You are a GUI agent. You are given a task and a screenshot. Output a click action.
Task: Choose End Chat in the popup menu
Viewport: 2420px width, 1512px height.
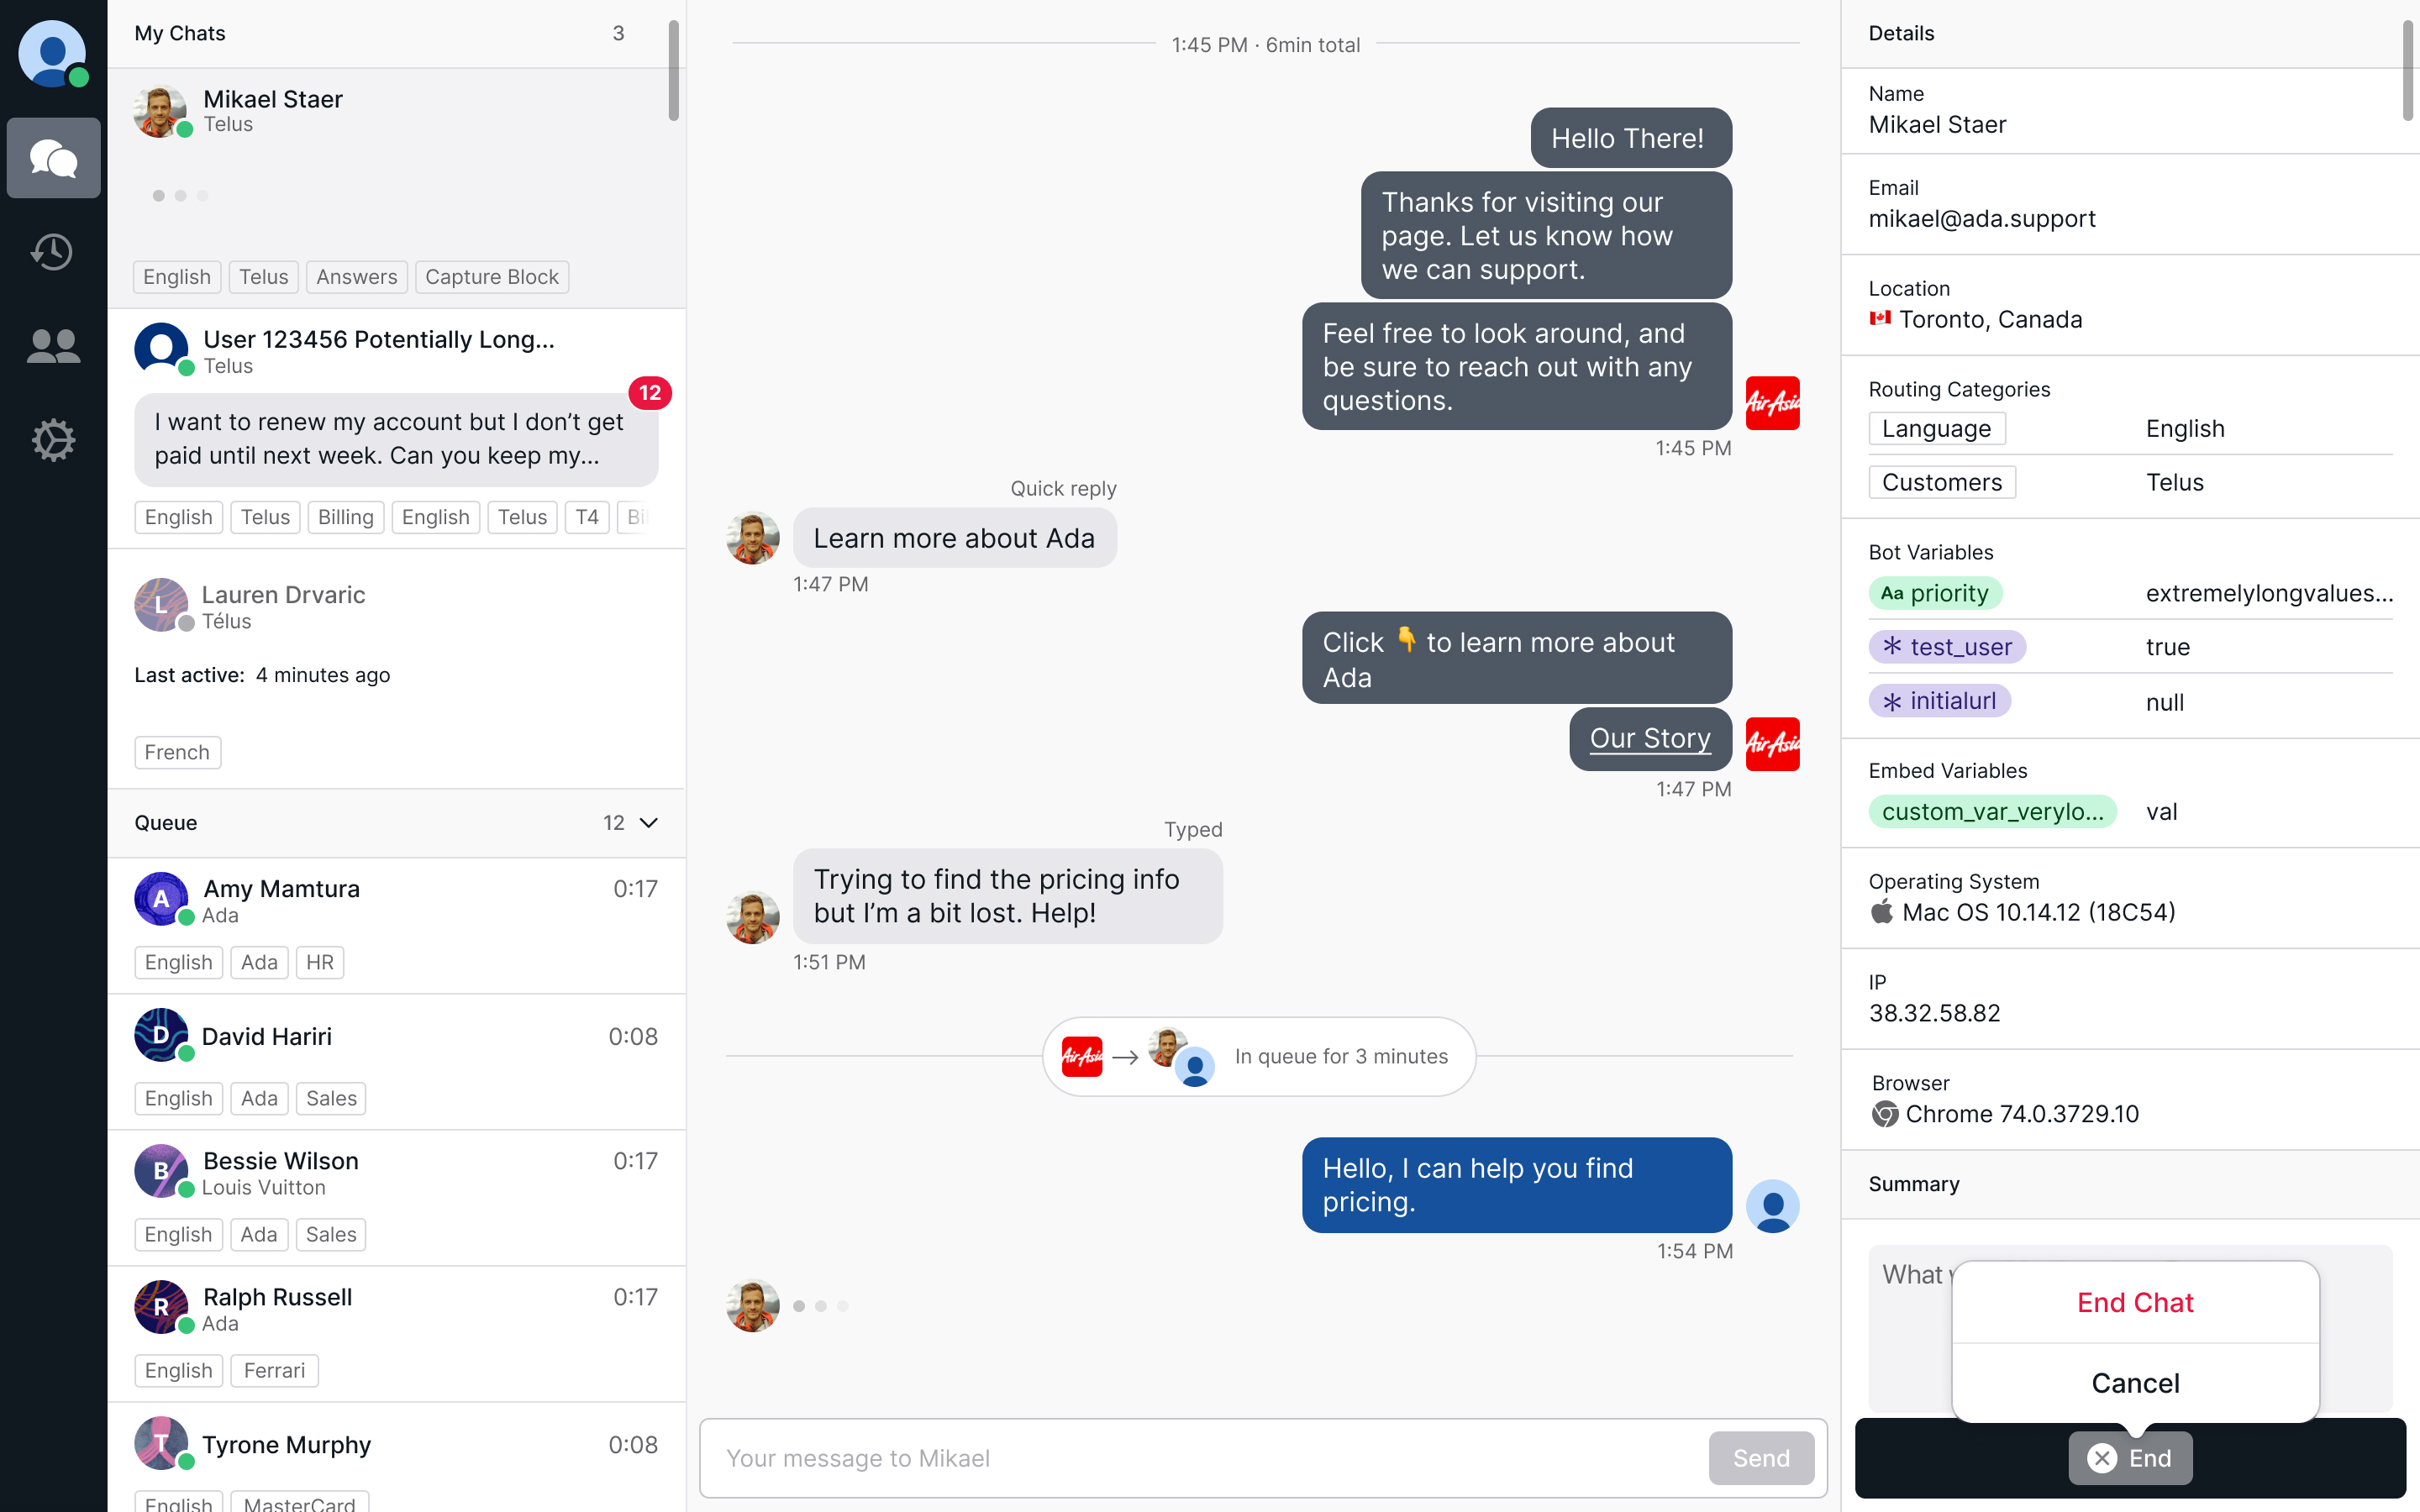click(2135, 1302)
